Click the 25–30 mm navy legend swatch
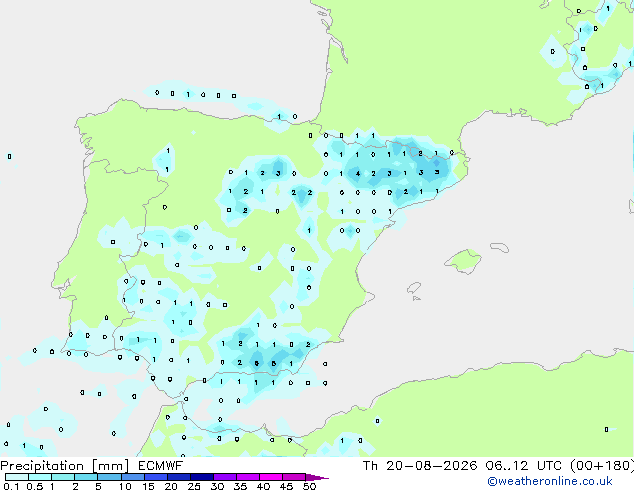The width and height of the screenshot is (634, 490). (x=202, y=477)
